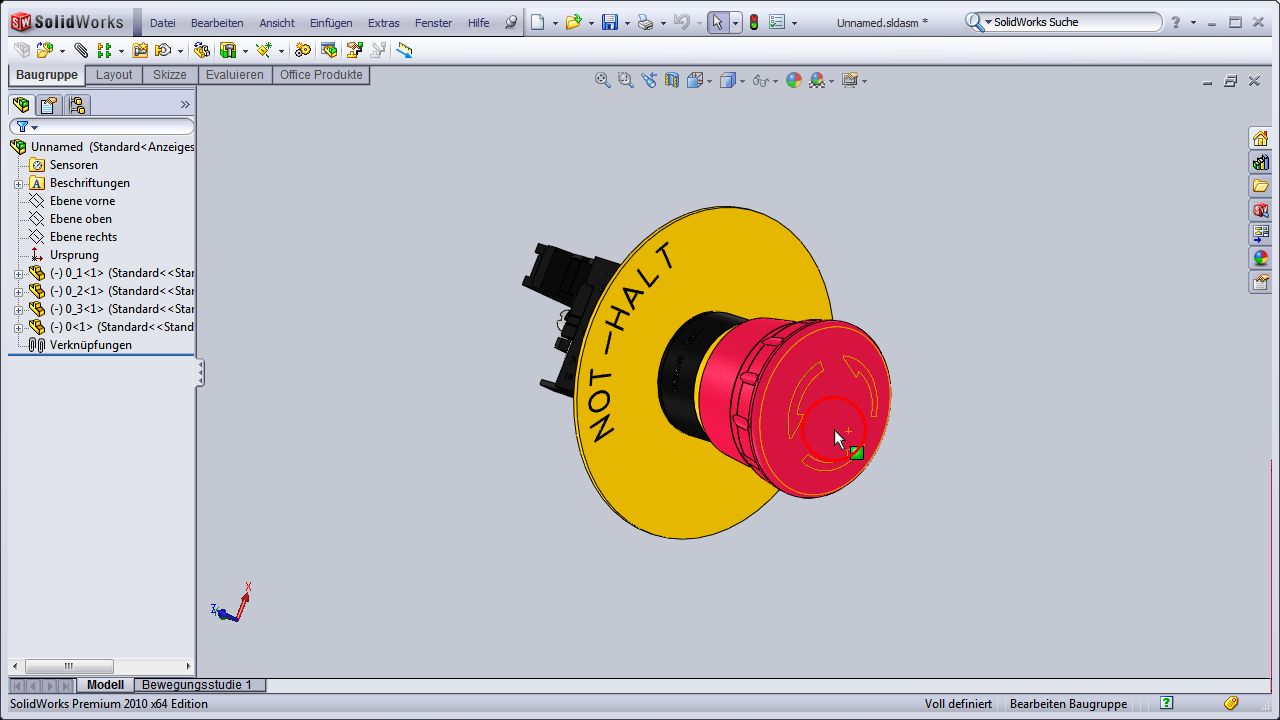Expand the manager pane tabs chevron
The image size is (1280, 720).
(185, 104)
